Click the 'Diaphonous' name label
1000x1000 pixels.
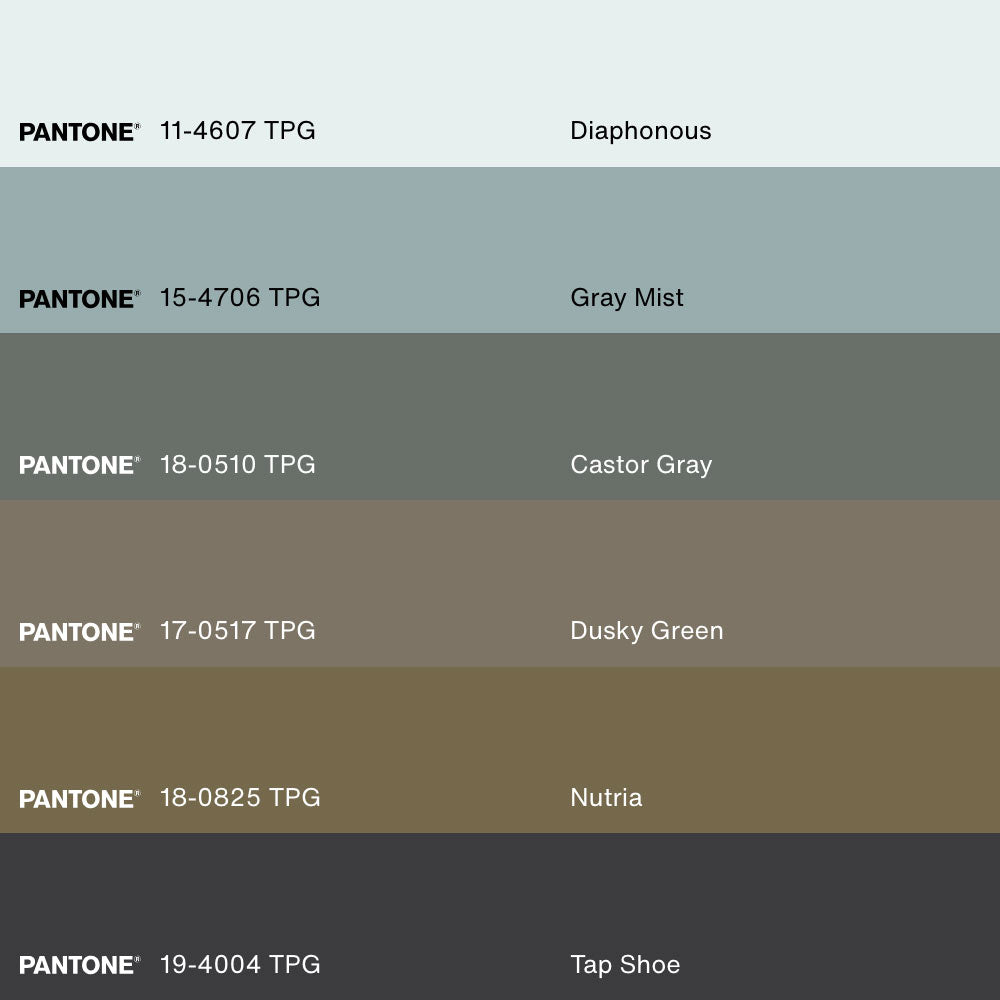tap(640, 131)
